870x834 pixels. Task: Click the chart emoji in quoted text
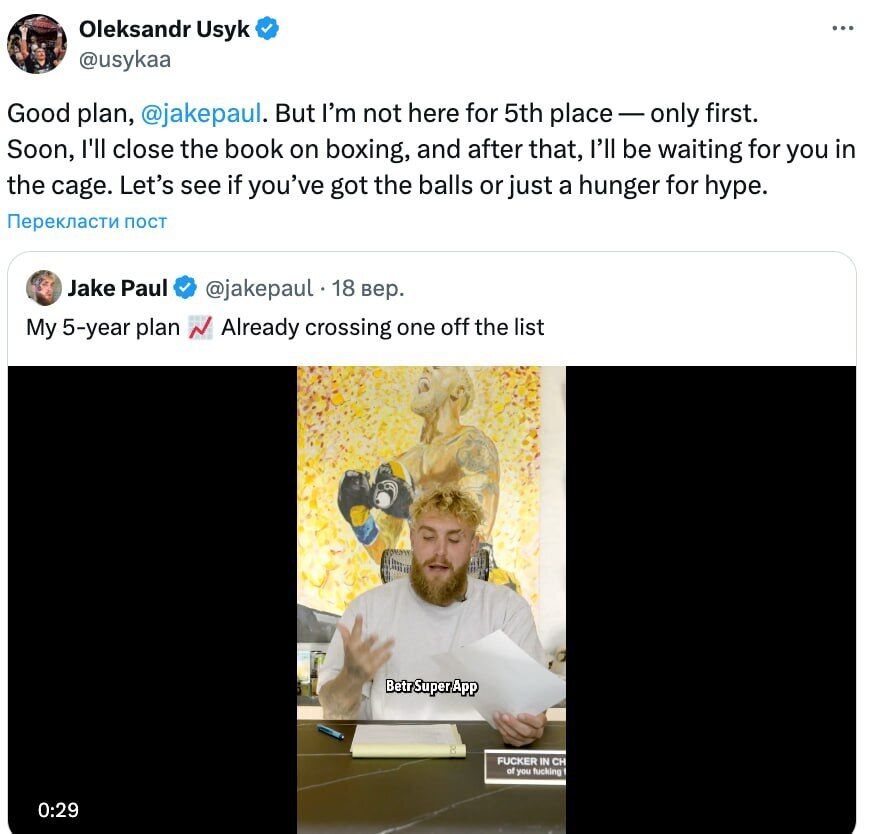(x=200, y=327)
